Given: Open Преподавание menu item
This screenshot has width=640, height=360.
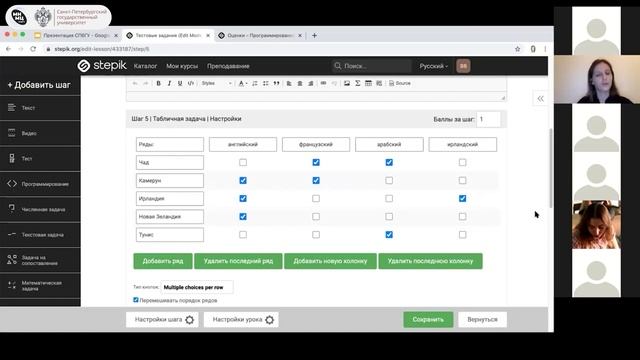Looking at the screenshot, I should point(228,66).
